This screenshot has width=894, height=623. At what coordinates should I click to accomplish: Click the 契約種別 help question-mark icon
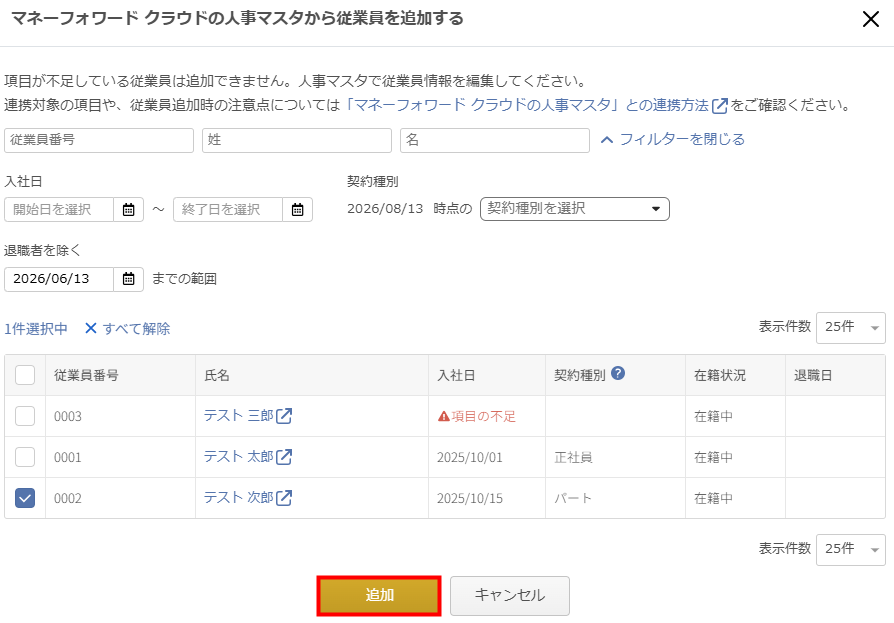pyautogui.click(x=618, y=373)
